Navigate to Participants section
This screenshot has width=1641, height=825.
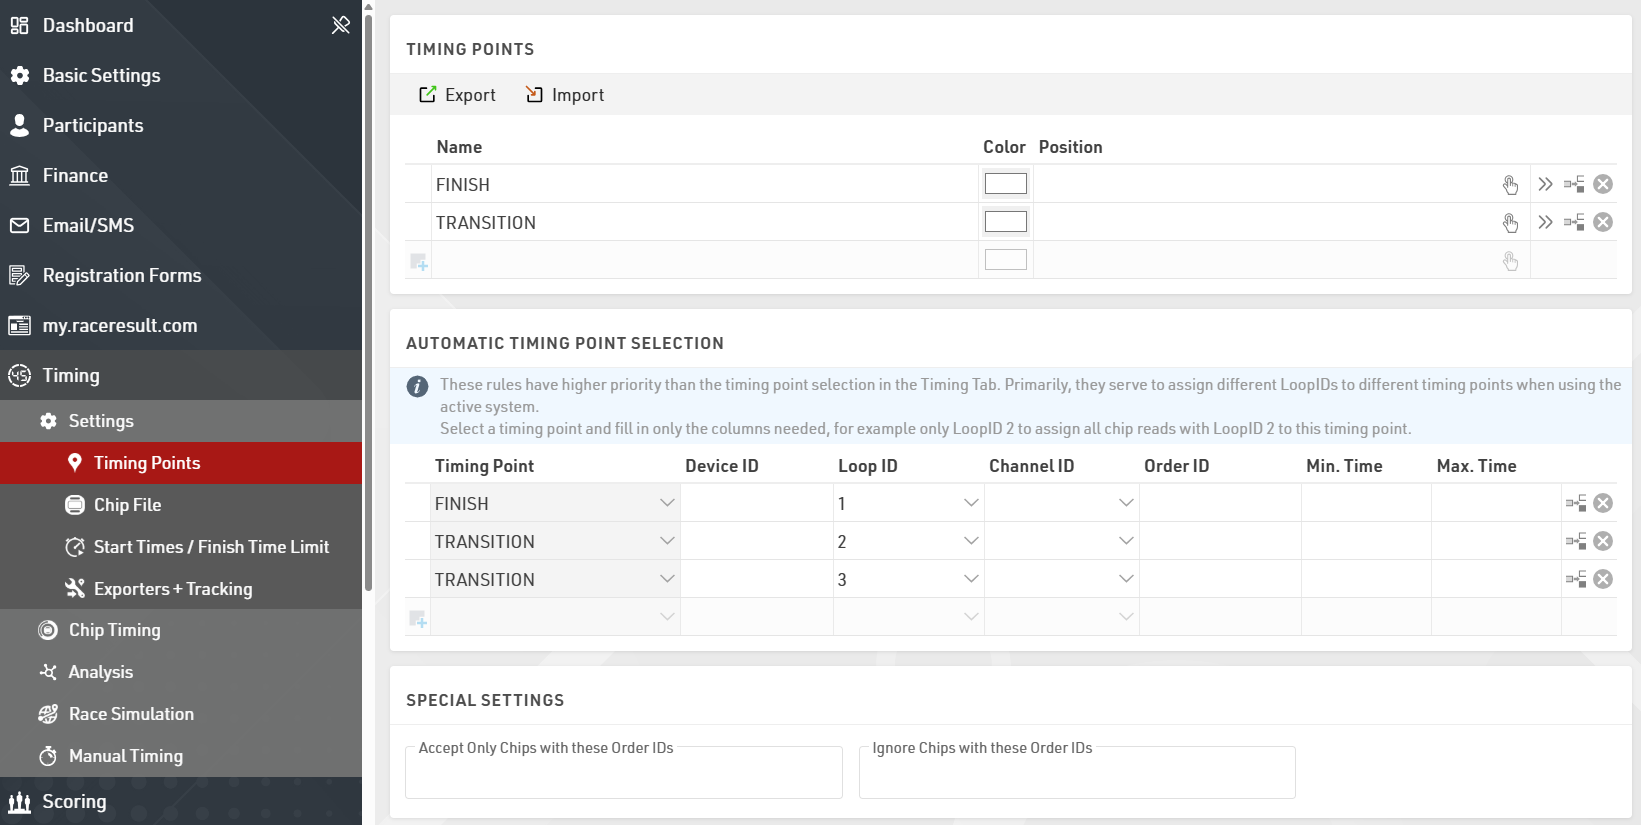(93, 125)
